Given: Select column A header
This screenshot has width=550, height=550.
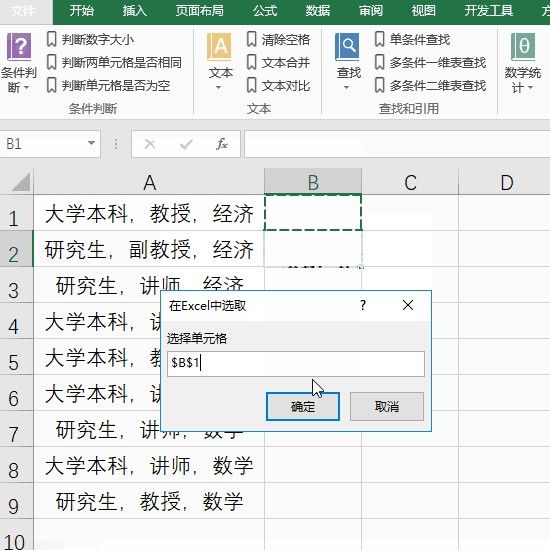Looking at the screenshot, I should coord(149,182).
